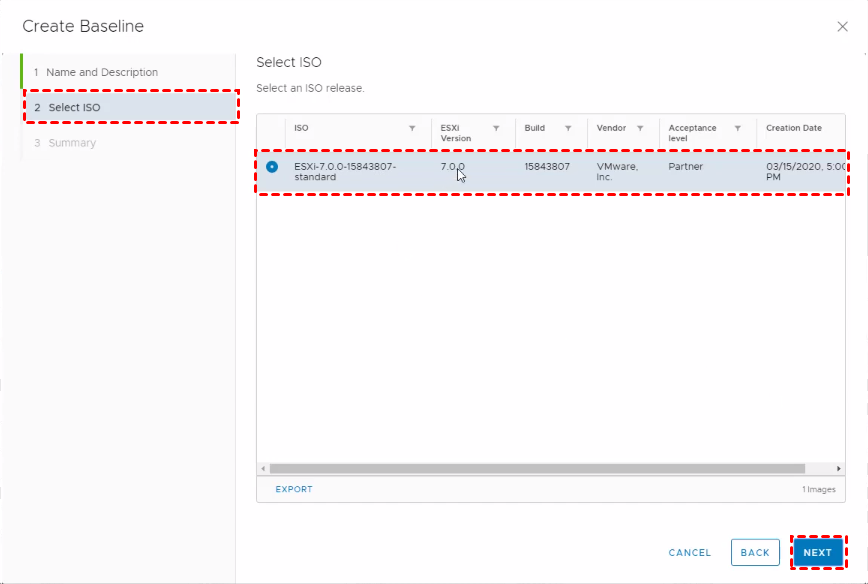Screen dimensions: 868x584
Task: Sort by the ISO column header
Action: pos(301,128)
